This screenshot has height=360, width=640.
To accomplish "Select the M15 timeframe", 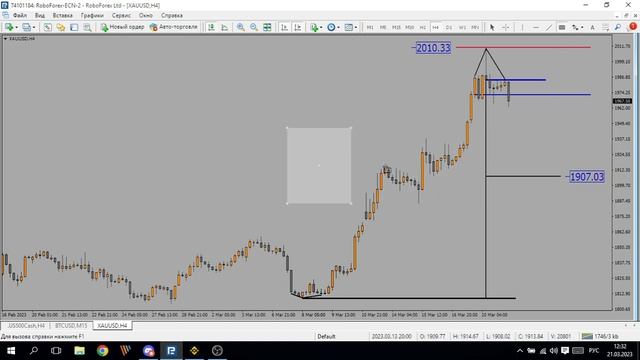I will 396,27.
